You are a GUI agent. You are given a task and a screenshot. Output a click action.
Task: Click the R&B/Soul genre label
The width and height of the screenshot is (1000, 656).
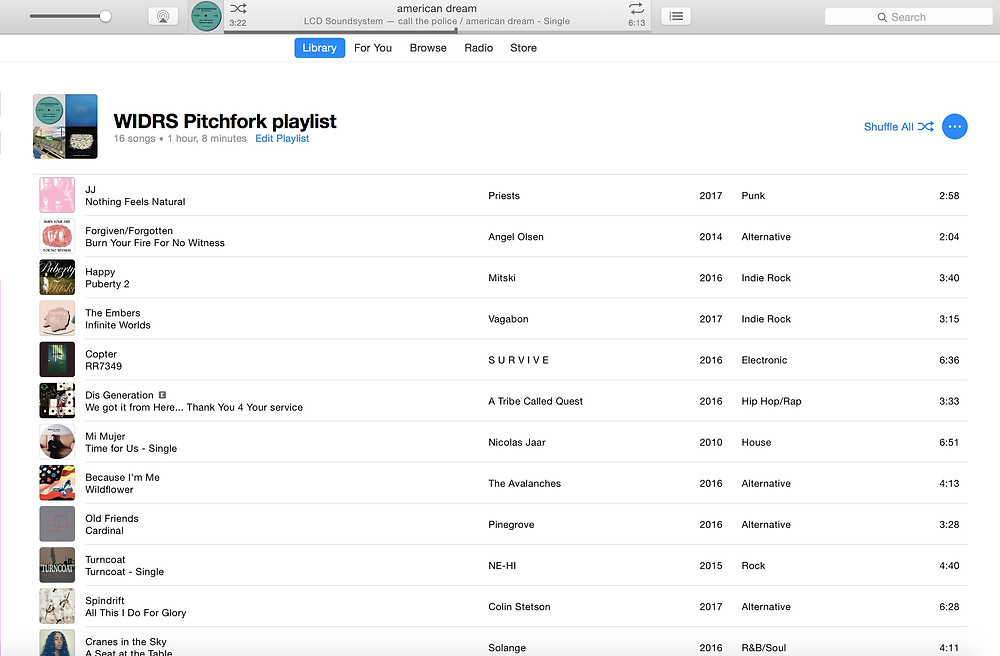tap(763, 648)
